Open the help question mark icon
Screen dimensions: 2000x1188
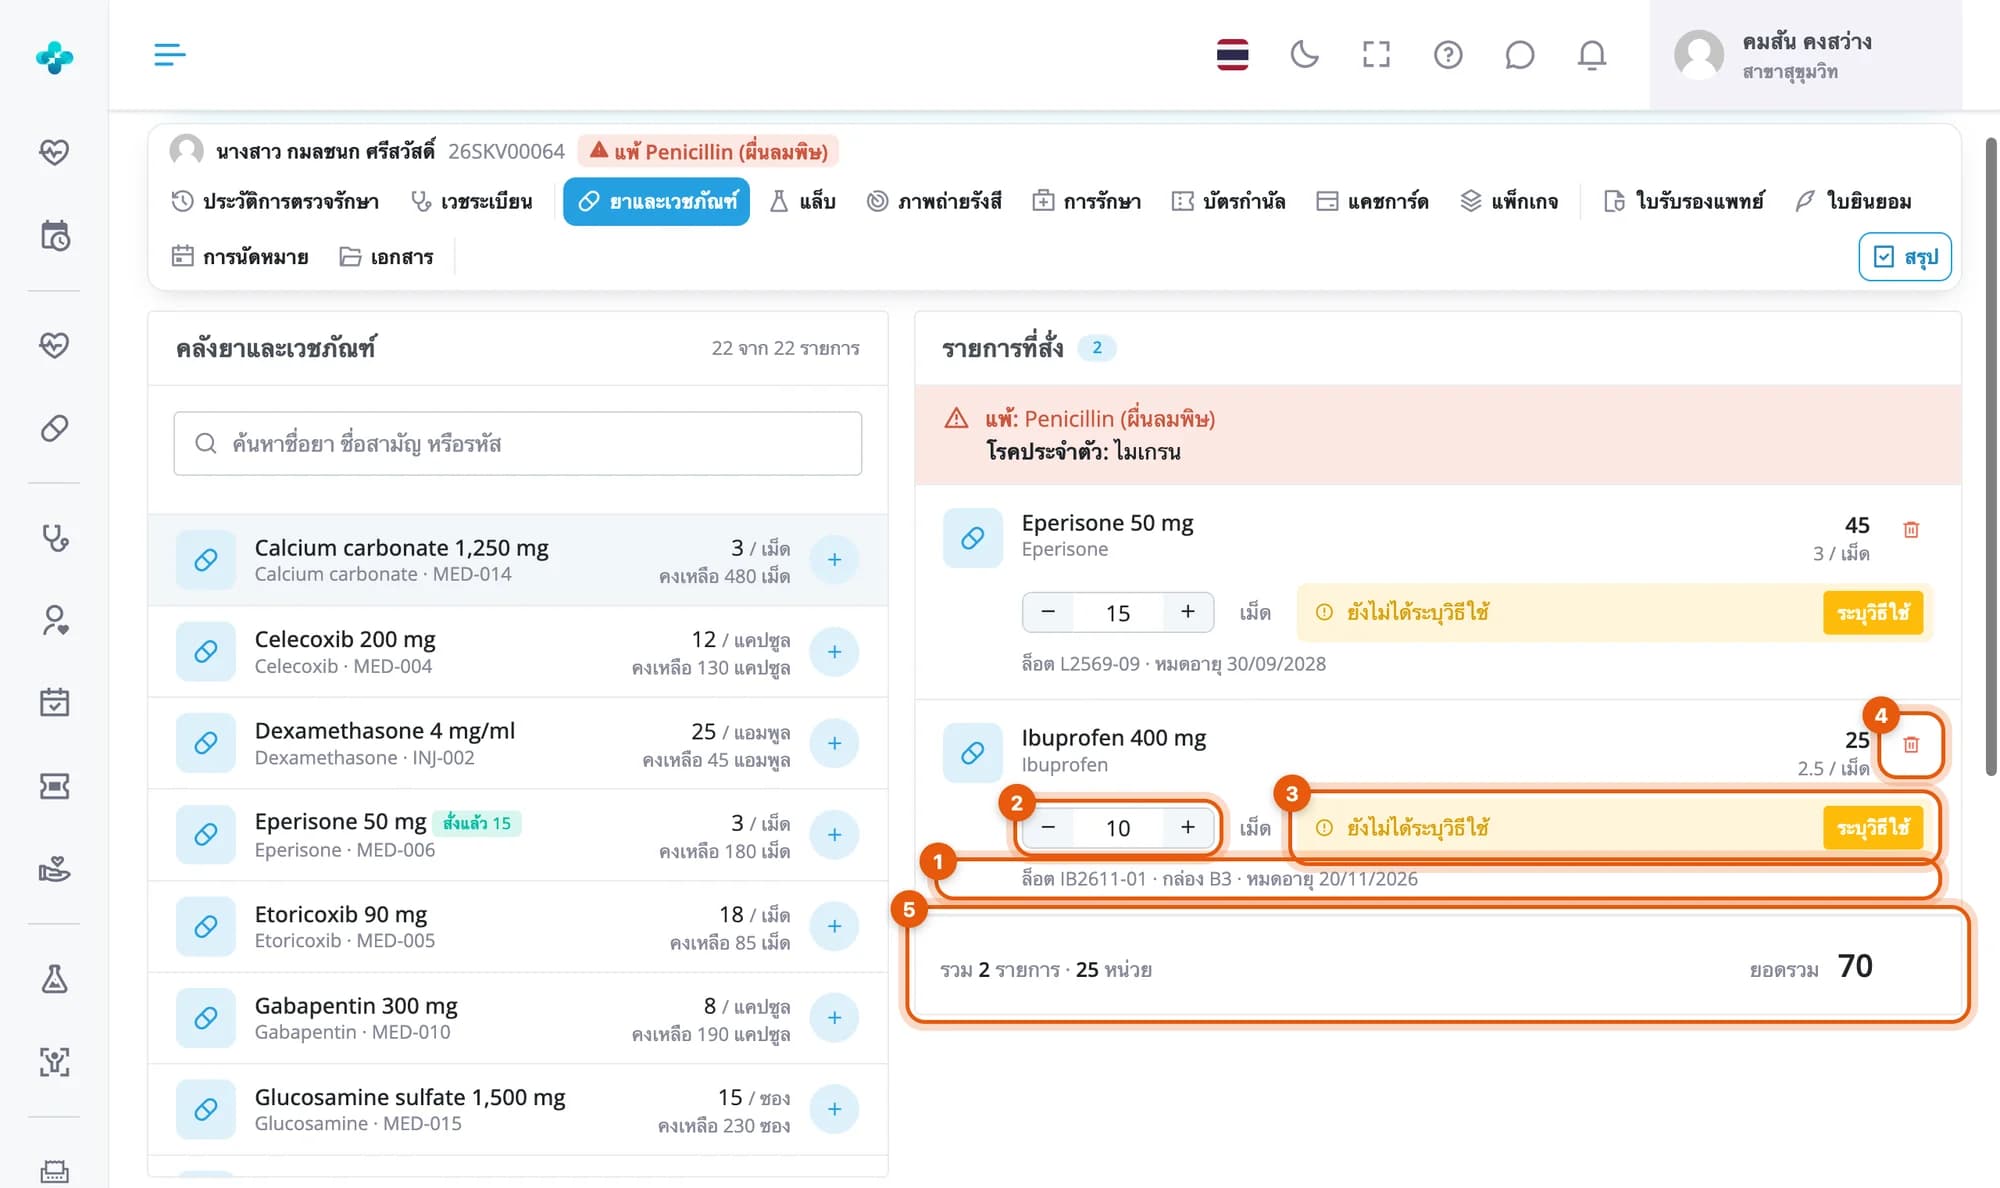point(1448,54)
